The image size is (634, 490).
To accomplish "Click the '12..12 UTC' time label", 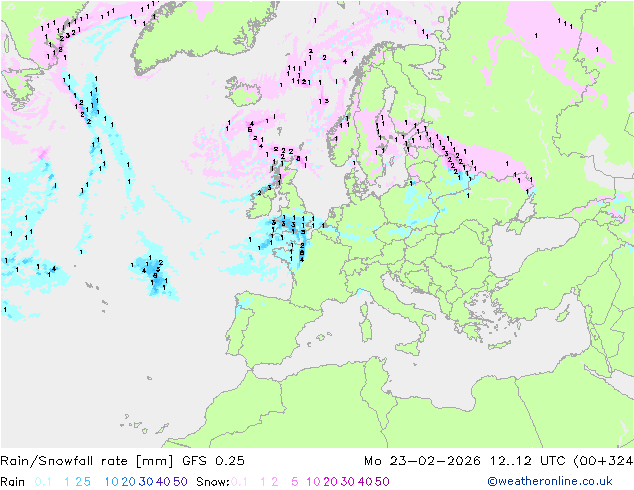I will tap(528, 460).
